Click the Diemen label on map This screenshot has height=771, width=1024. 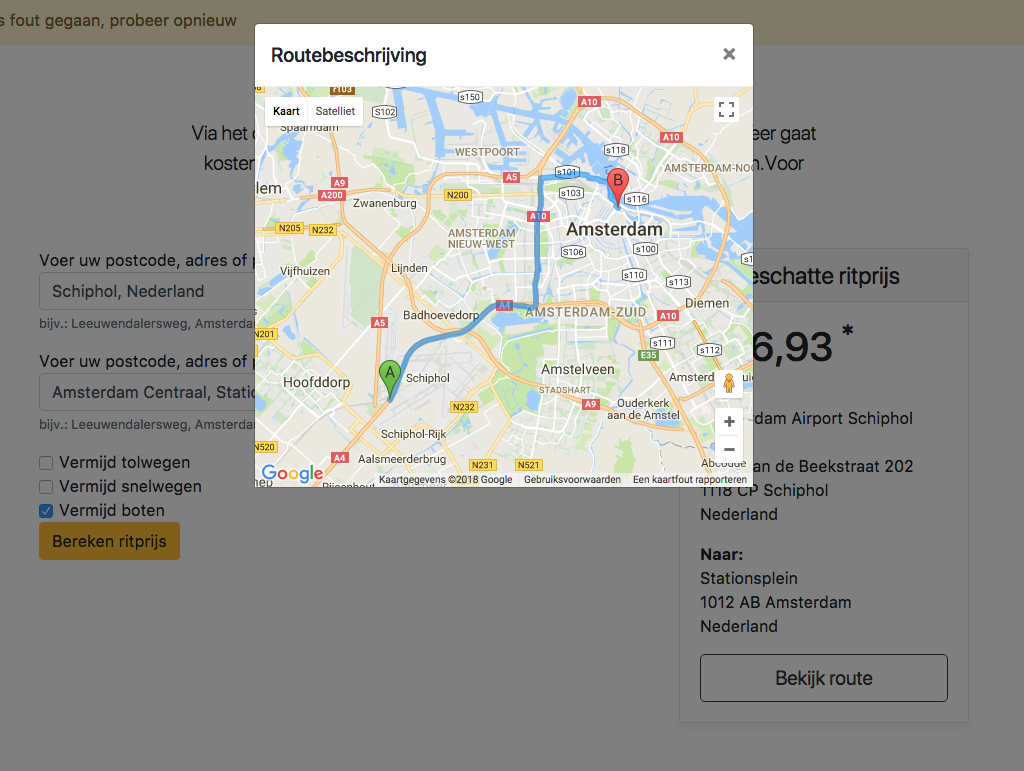pos(707,303)
